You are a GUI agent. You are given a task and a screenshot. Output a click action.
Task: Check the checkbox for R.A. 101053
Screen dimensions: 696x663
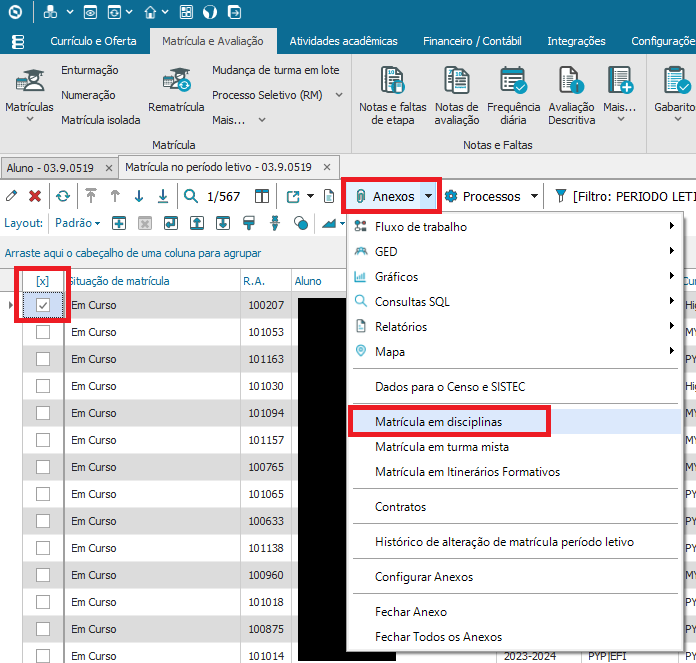[43, 332]
